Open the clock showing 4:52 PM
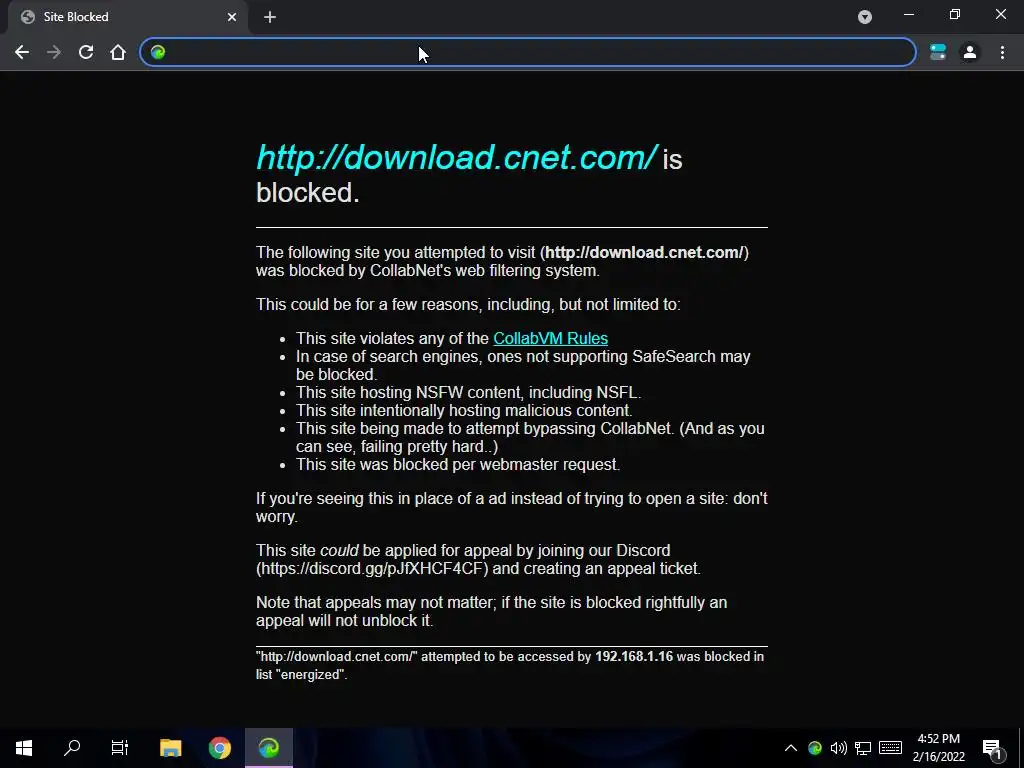This screenshot has width=1024, height=768. pos(938,748)
